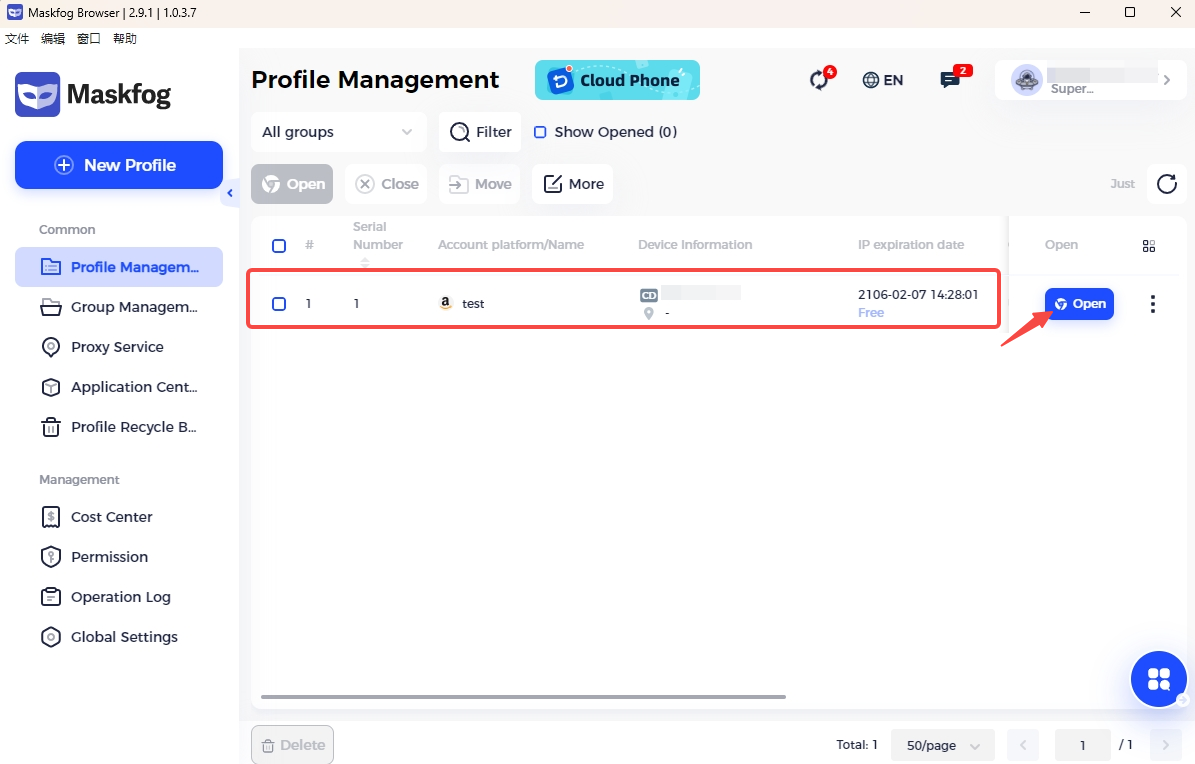Go to the next page arrow
Image resolution: width=1195 pixels, height=764 pixels.
[x=1165, y=745]
